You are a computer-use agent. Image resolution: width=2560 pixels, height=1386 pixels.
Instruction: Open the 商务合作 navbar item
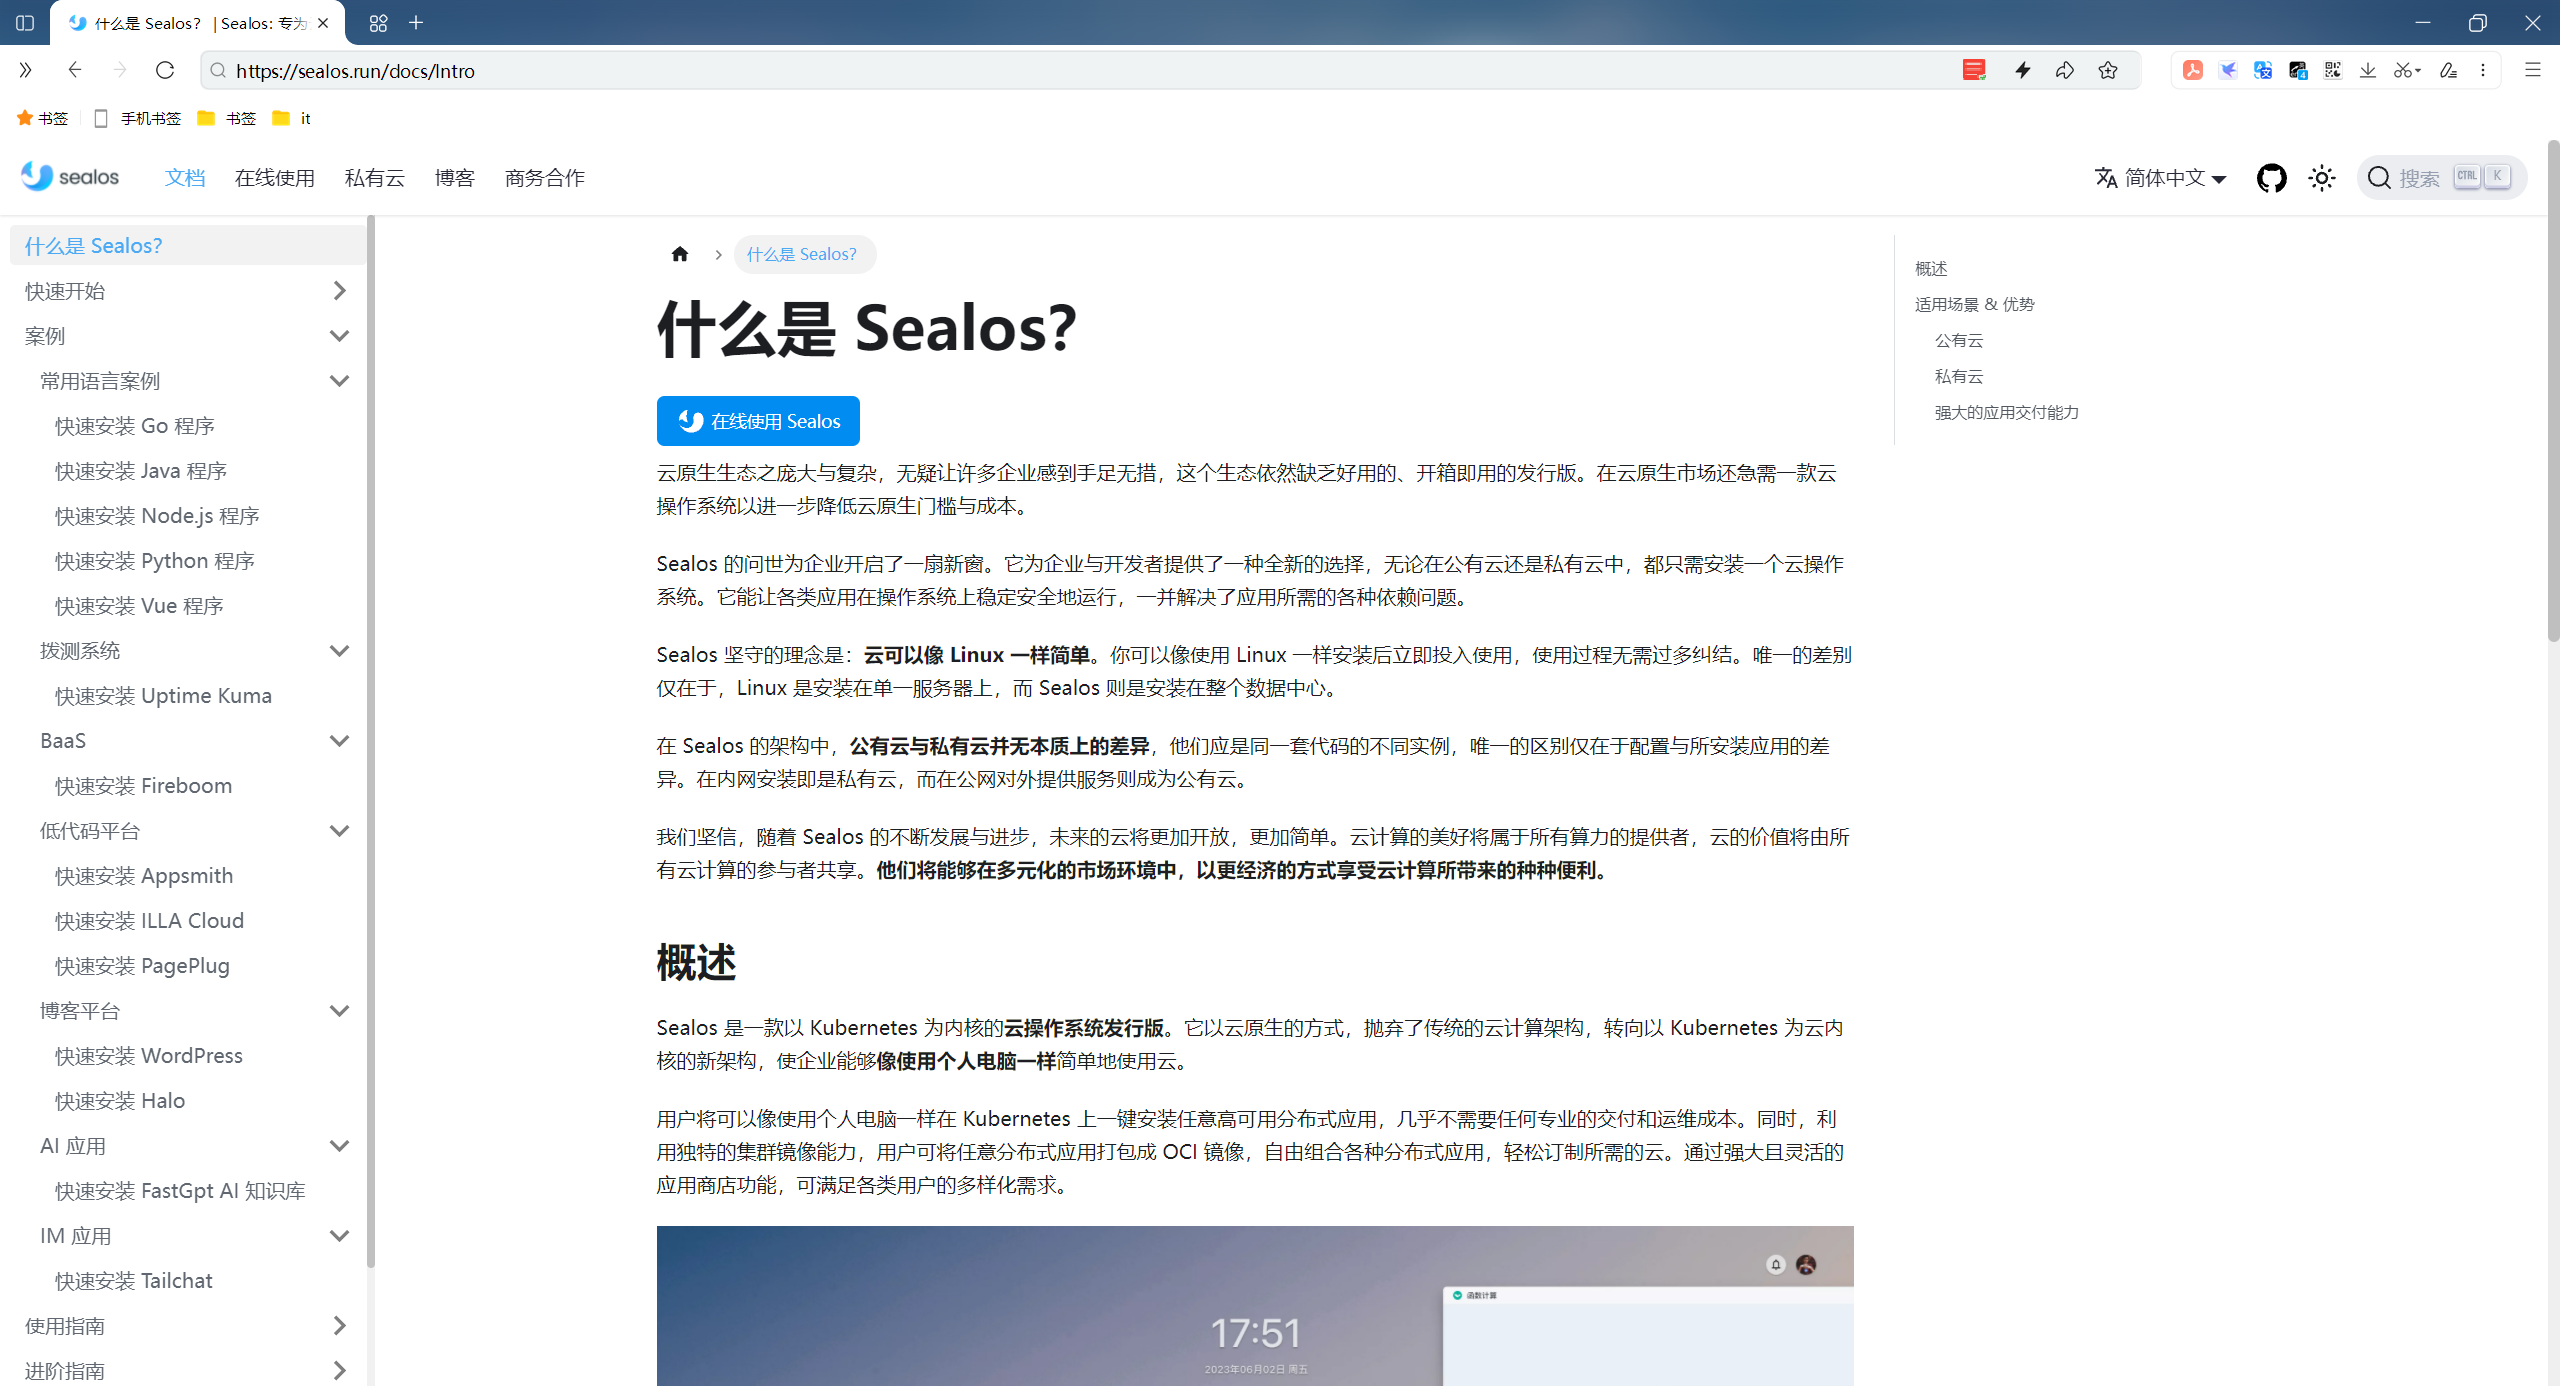coord(545,178)
